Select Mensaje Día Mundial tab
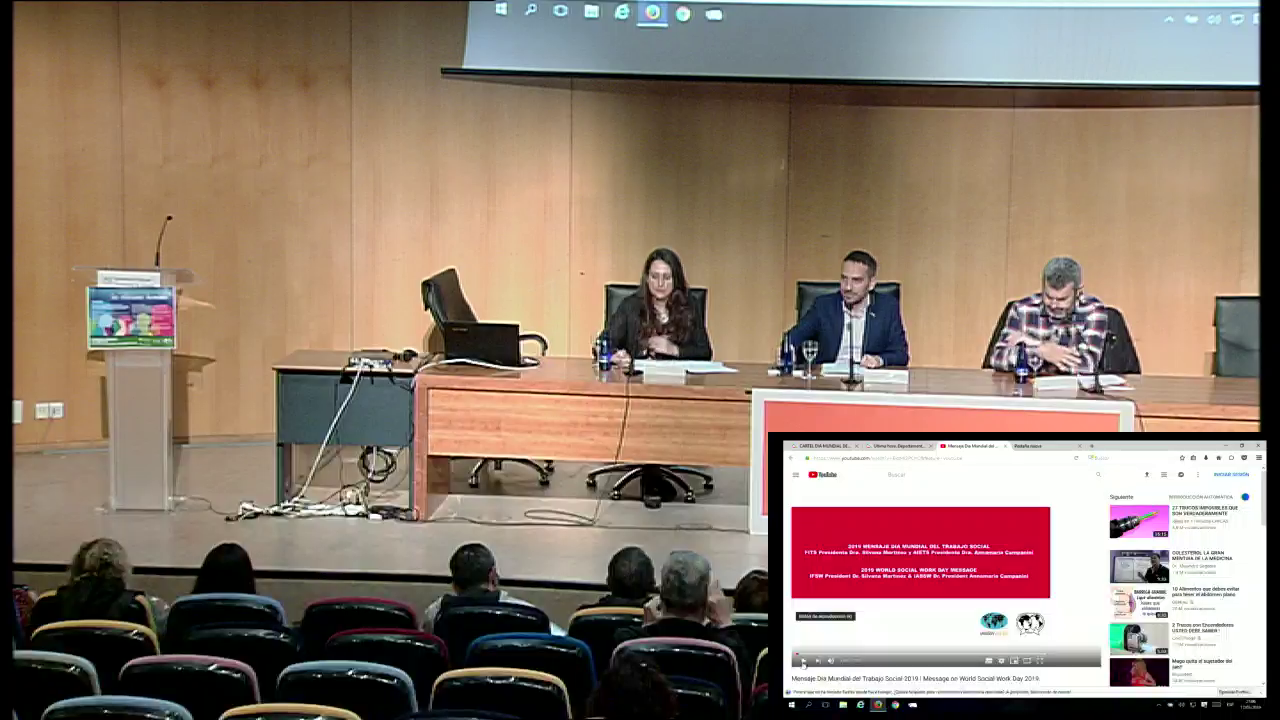Image resolution: width=1280 pixels, height=720 pixels. coord(974,446)
